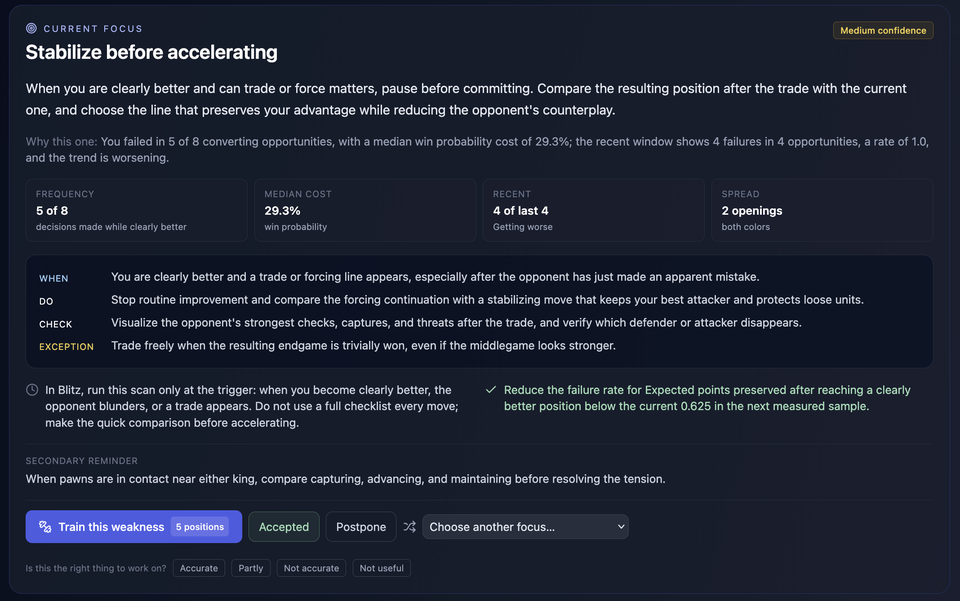Click the Medium confidence badge

[883, 30]
